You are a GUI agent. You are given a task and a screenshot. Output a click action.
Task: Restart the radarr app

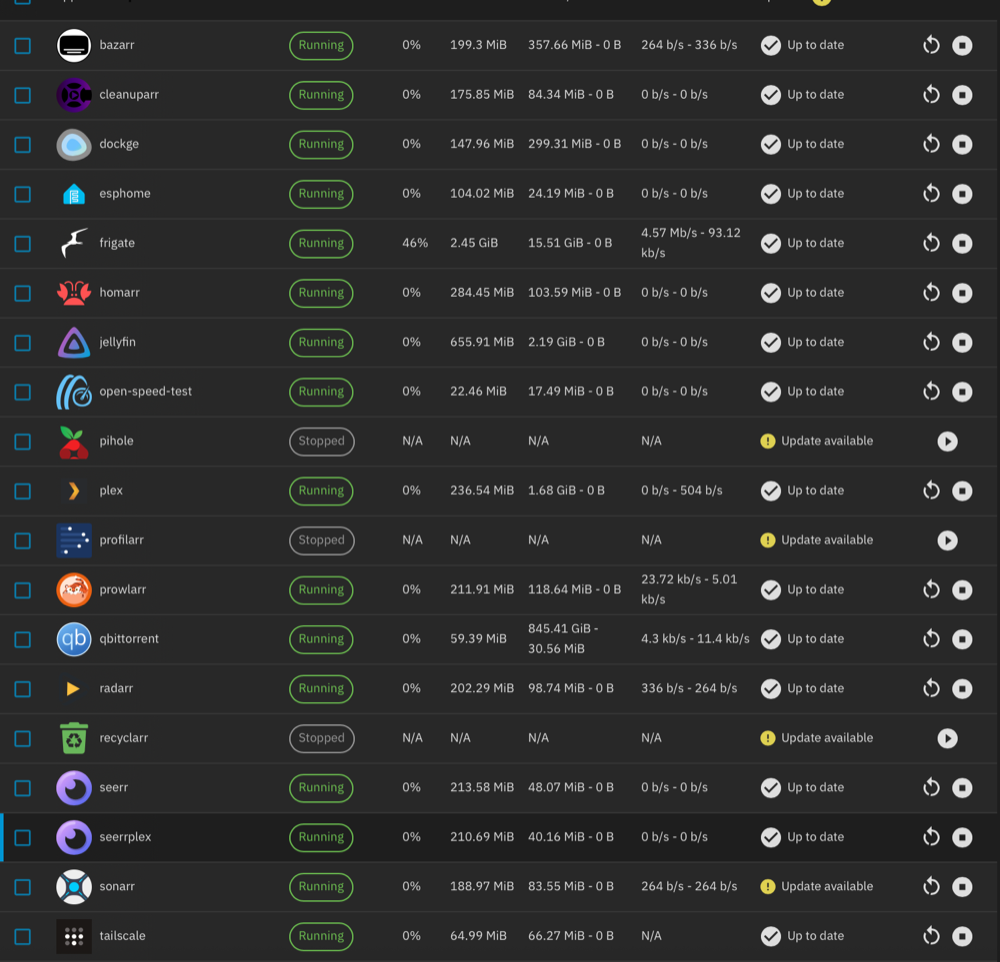click(931, 688)
